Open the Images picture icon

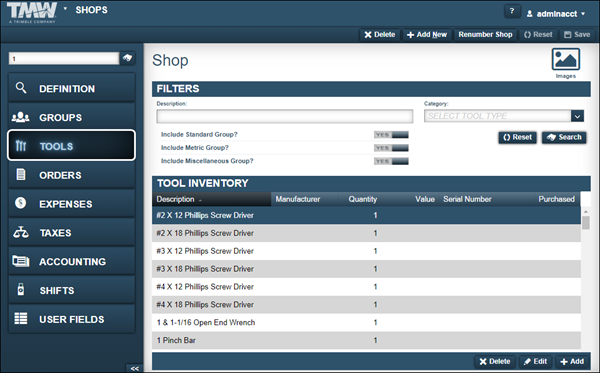click(566, 59)
